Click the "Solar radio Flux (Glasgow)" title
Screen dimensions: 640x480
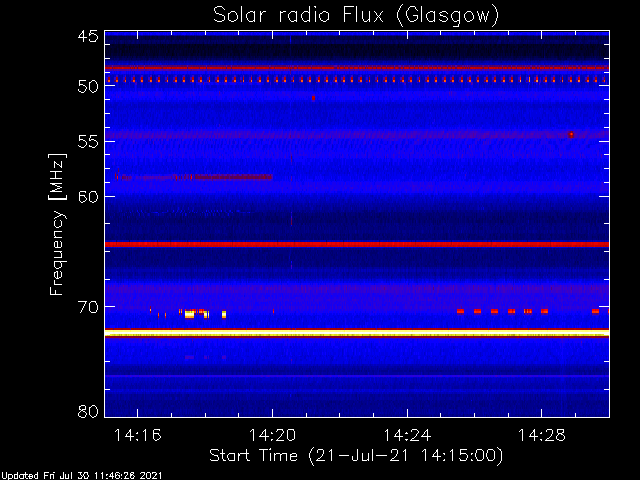tap(356, 16)
